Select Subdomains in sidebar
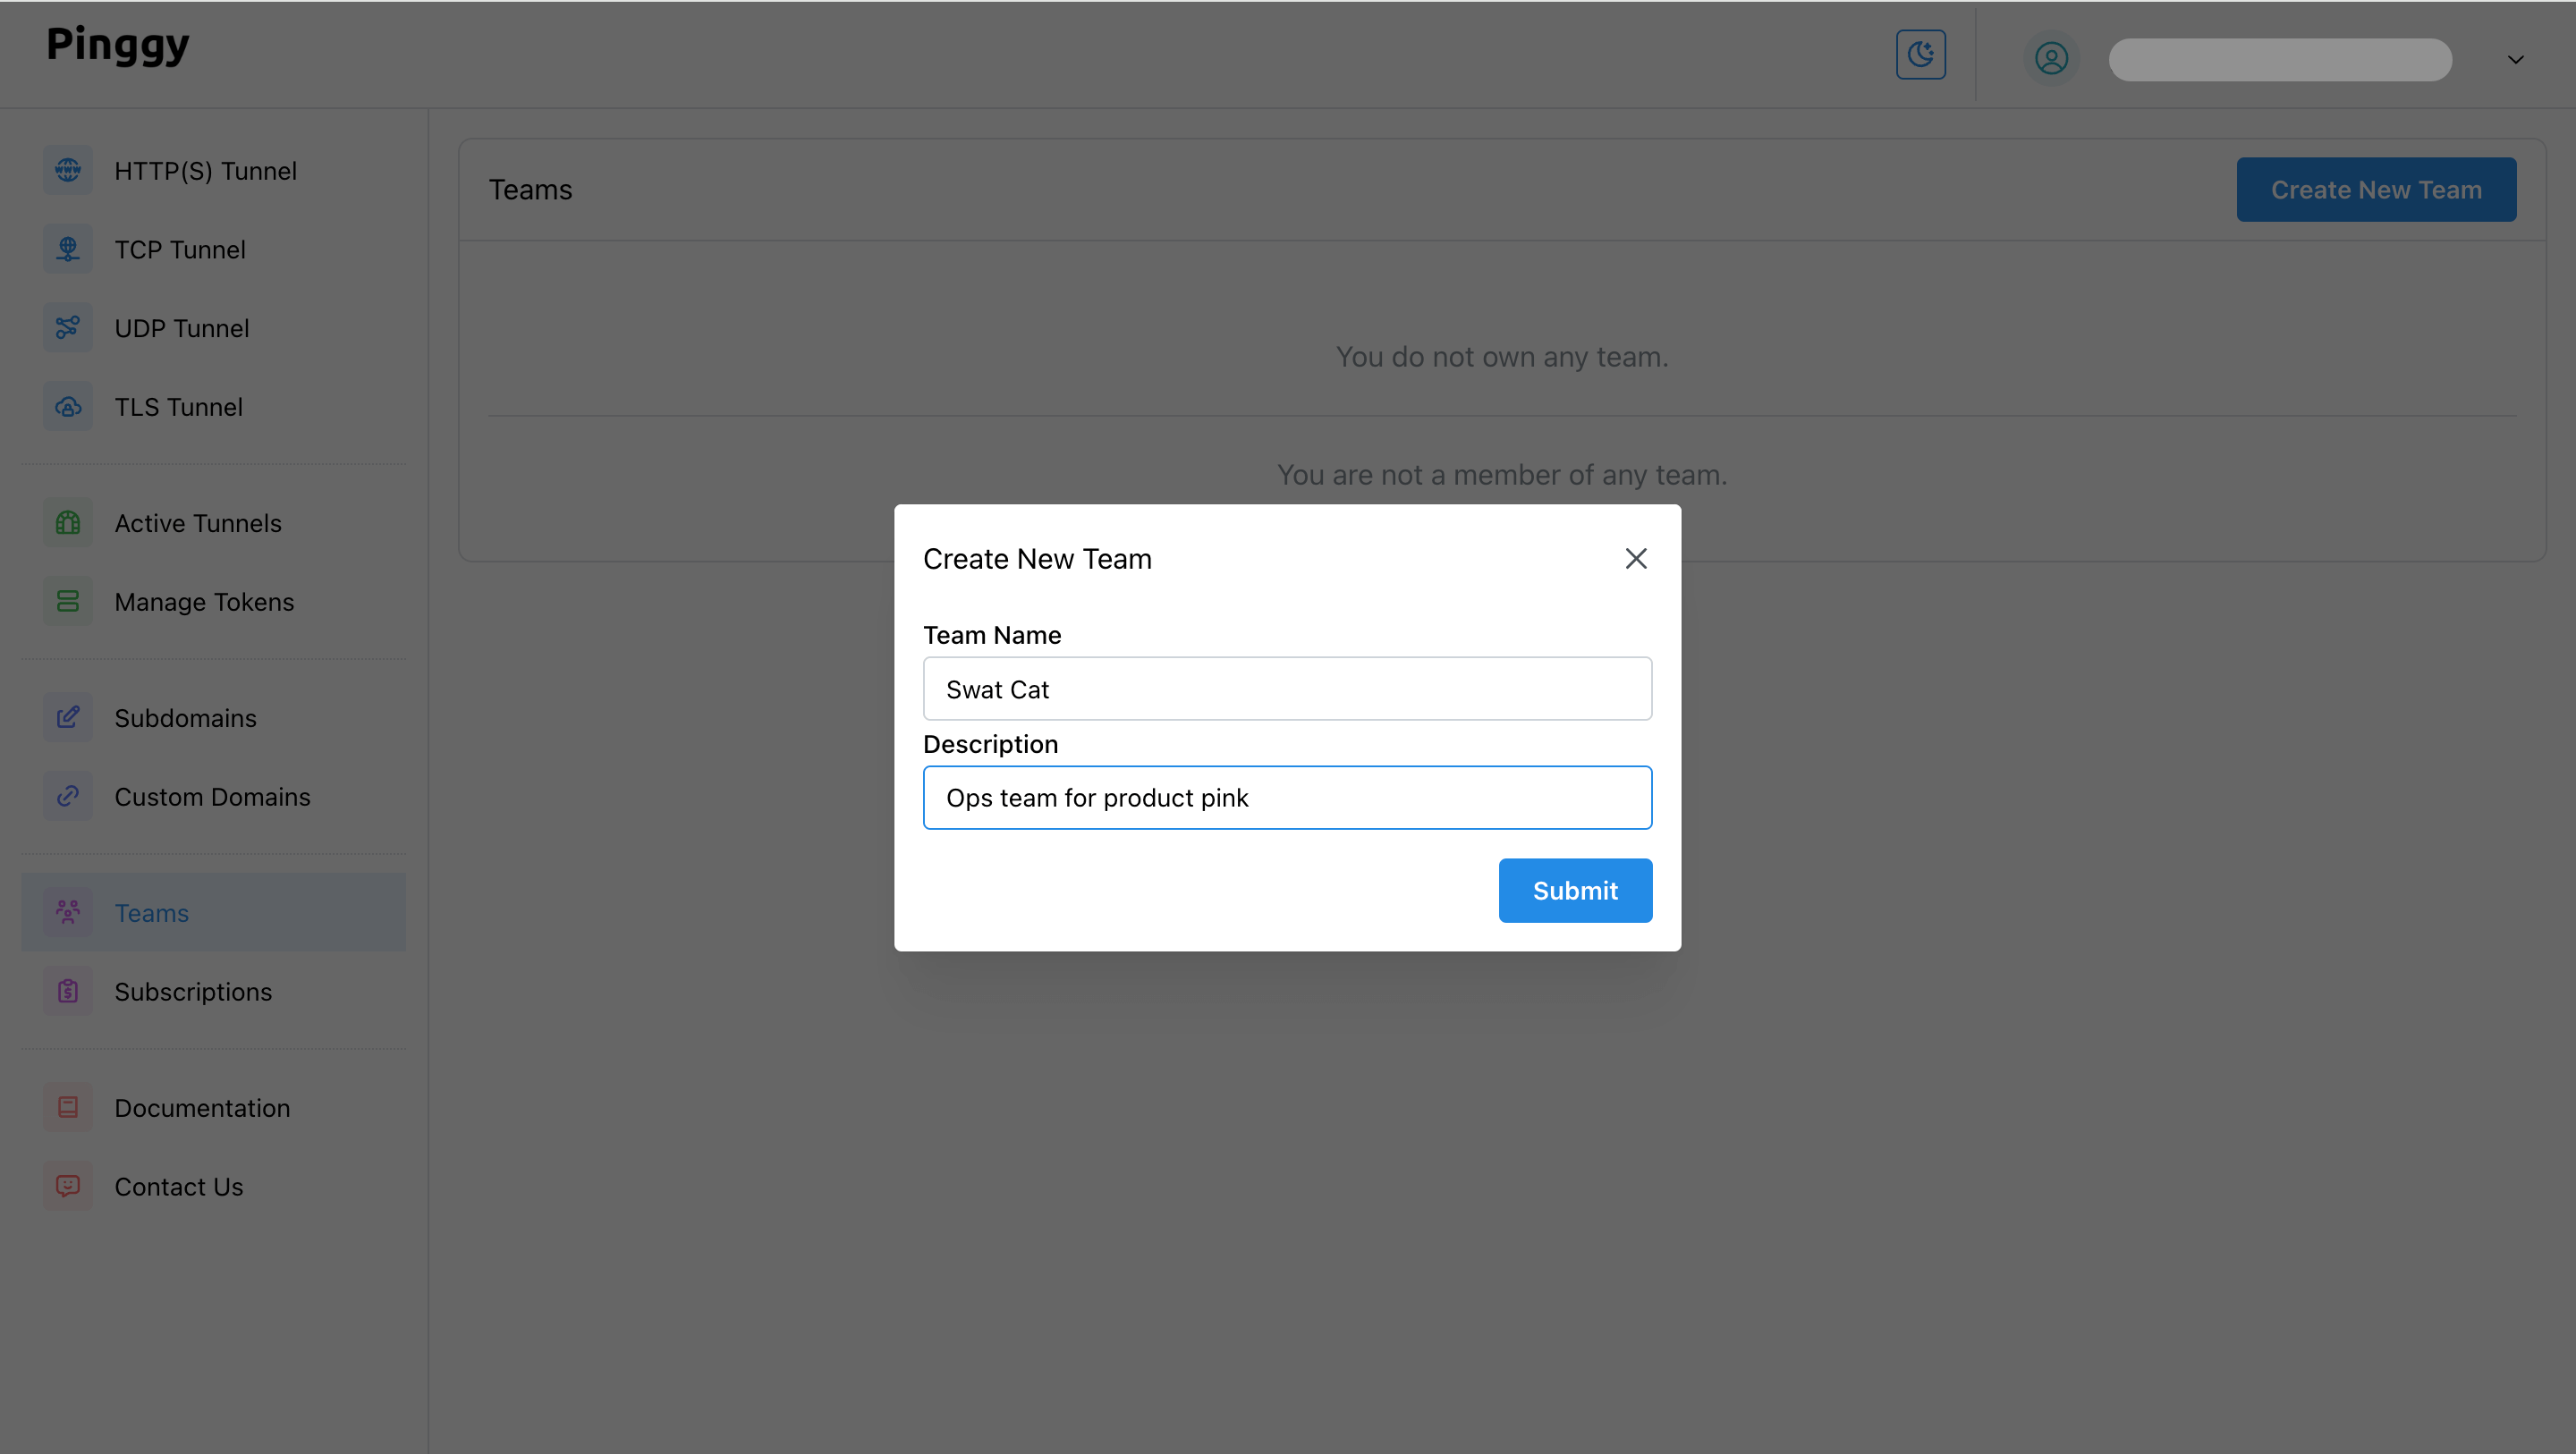 [x=214, y=719]
